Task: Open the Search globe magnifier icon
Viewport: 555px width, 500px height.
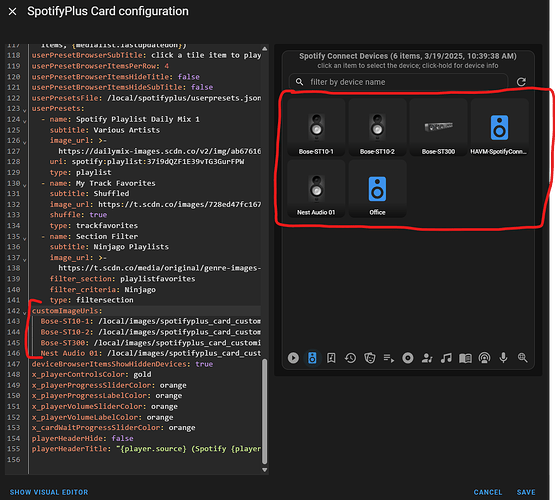Action: pyautogui.click(x=522, y=358)
